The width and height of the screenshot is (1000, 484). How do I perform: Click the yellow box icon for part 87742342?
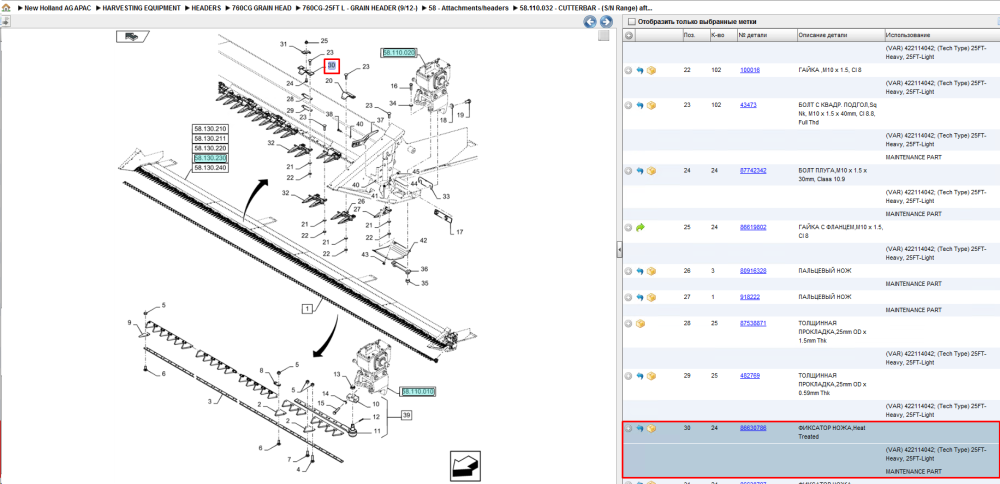pyautogui.click(x=651, y=171)
